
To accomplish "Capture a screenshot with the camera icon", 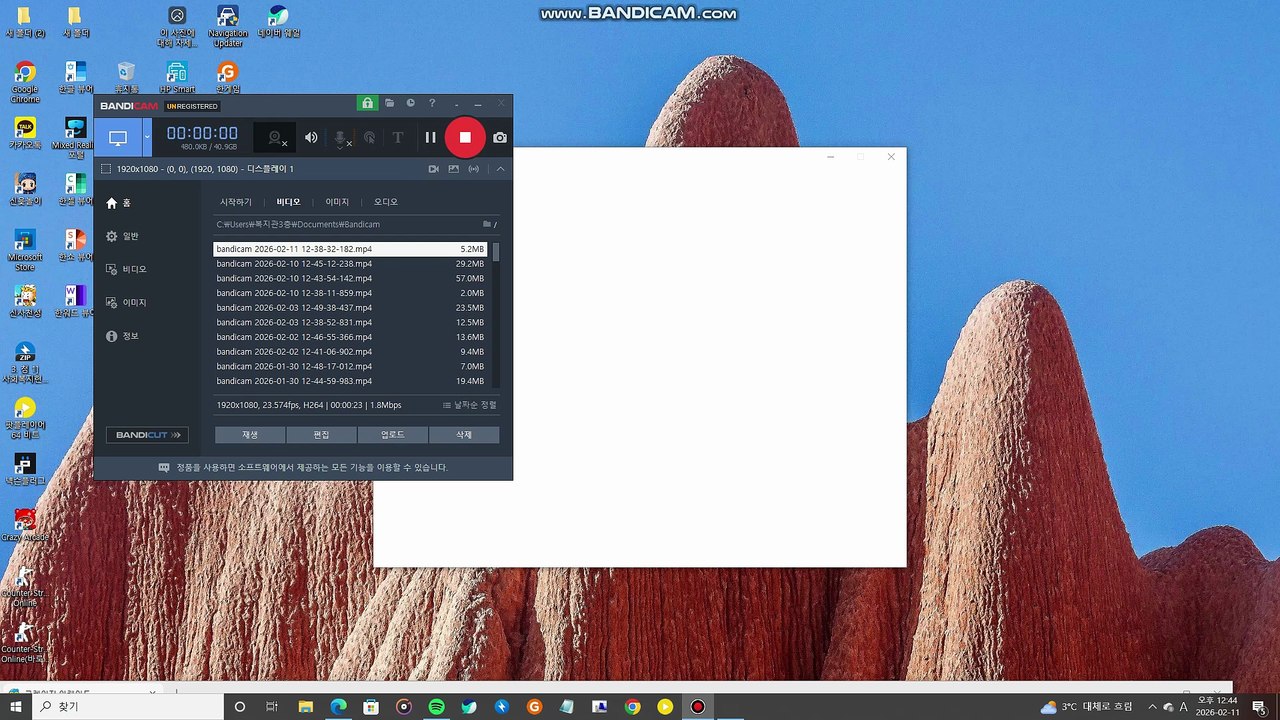I will 500,138.
